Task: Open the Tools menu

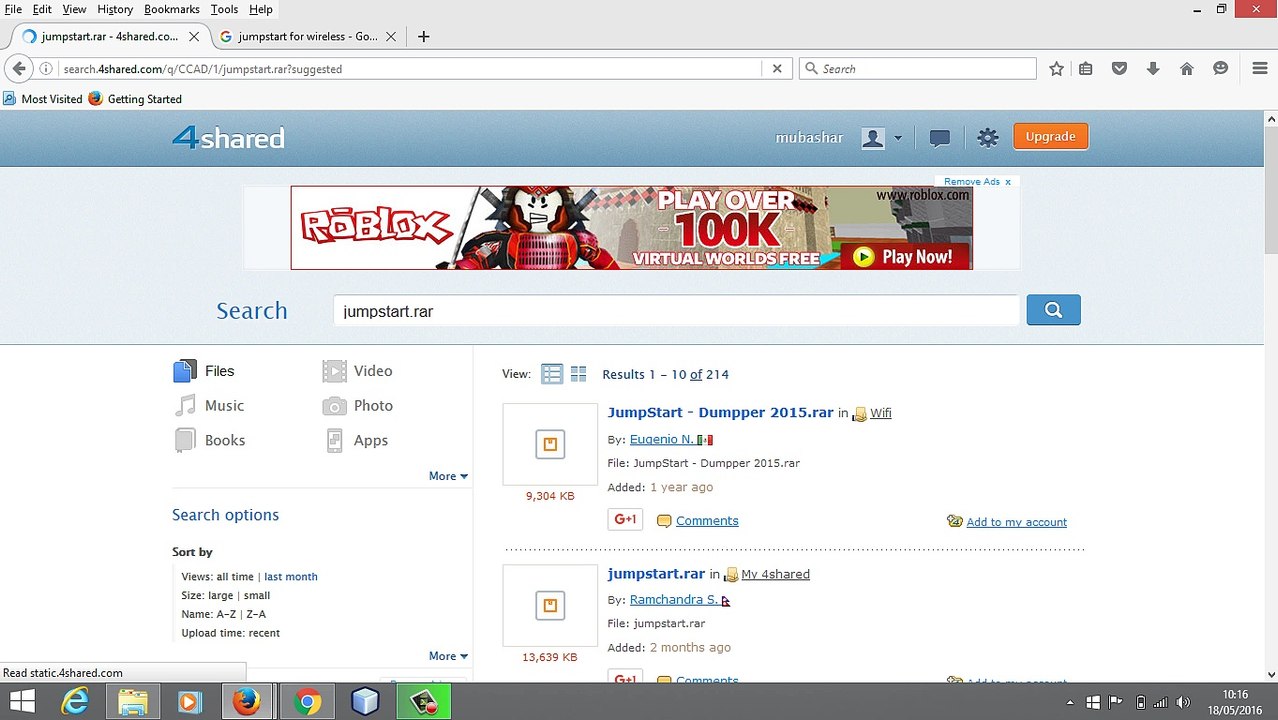Action: click(224, 9)
